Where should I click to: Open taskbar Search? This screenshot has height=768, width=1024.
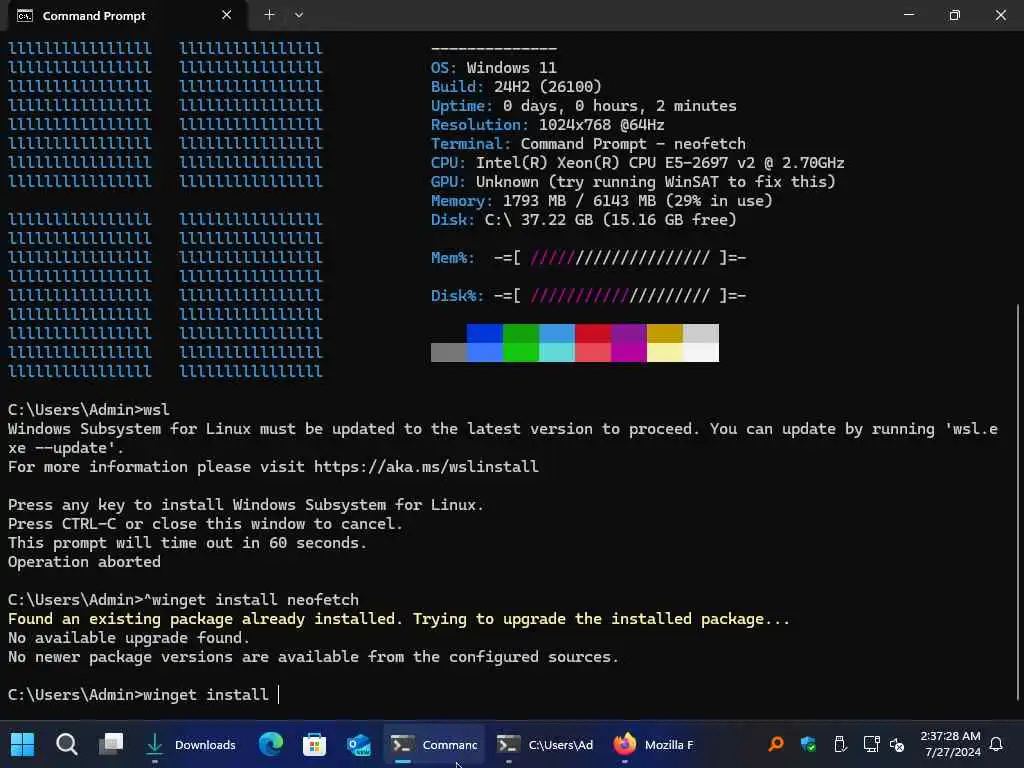67,744
